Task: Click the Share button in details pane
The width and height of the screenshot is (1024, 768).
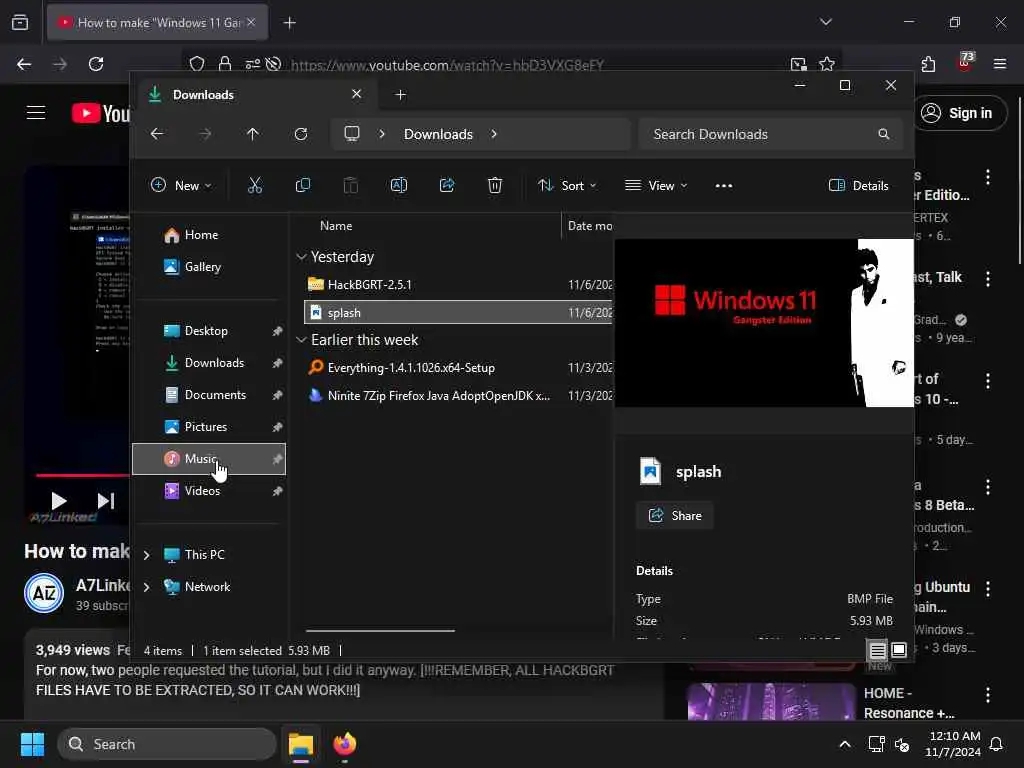Action: click(675, 515)
